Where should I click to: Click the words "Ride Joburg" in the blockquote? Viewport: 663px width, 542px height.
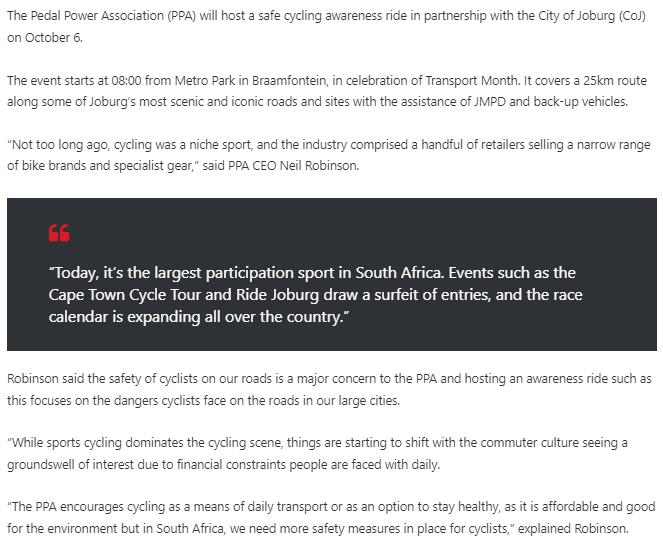tap(277, 295)
